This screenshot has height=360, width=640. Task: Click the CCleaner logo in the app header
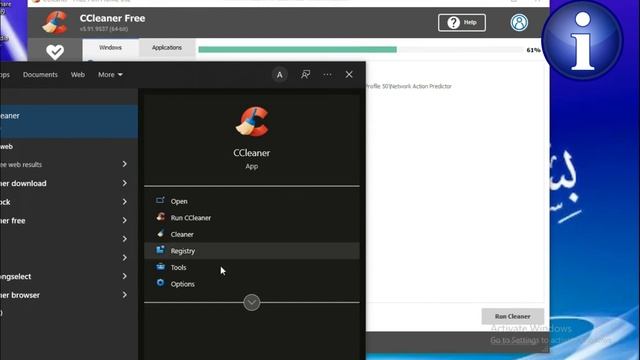pos(55,22)
